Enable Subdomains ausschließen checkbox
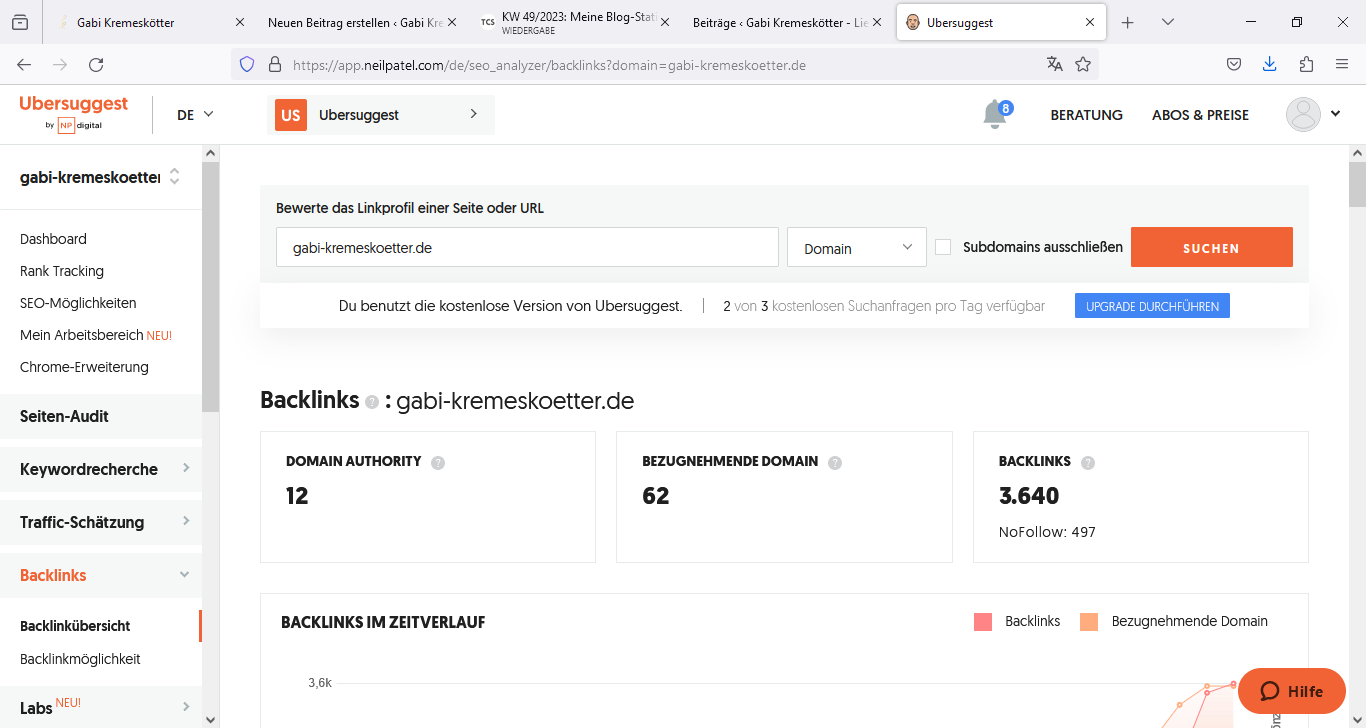 pos(943,247)
